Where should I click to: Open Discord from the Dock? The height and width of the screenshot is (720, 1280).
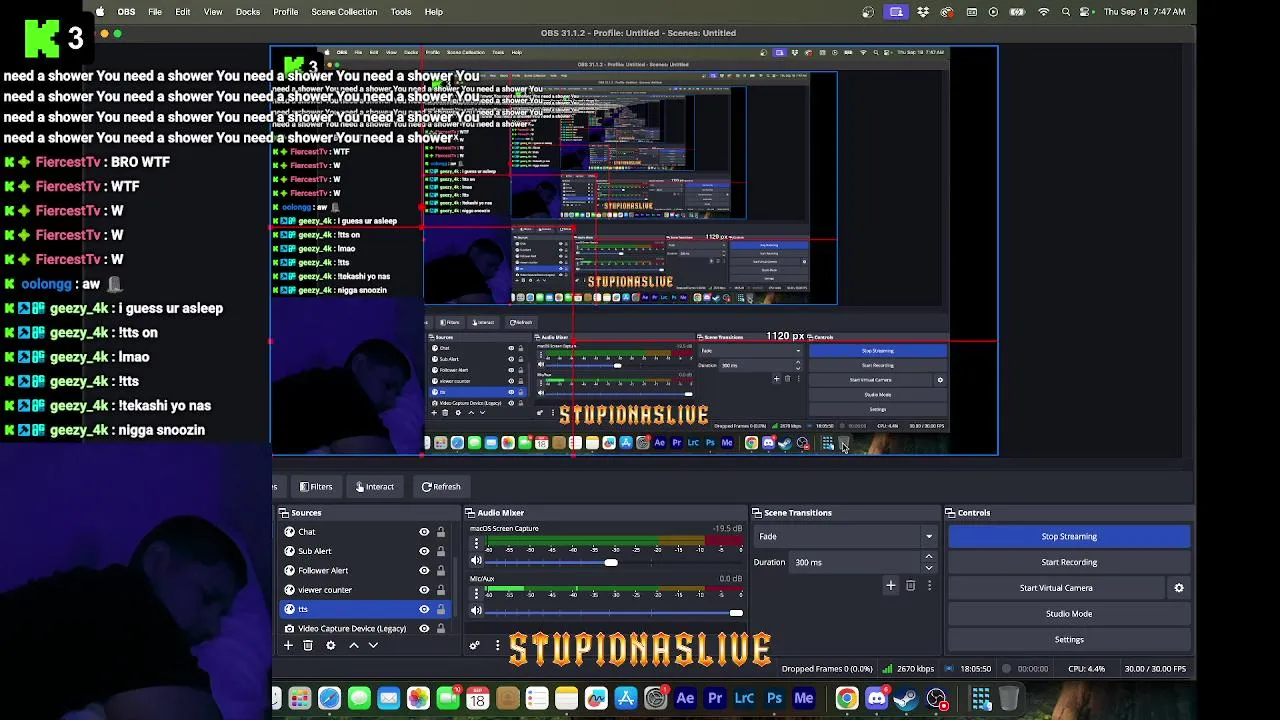[x=876, y=698]
